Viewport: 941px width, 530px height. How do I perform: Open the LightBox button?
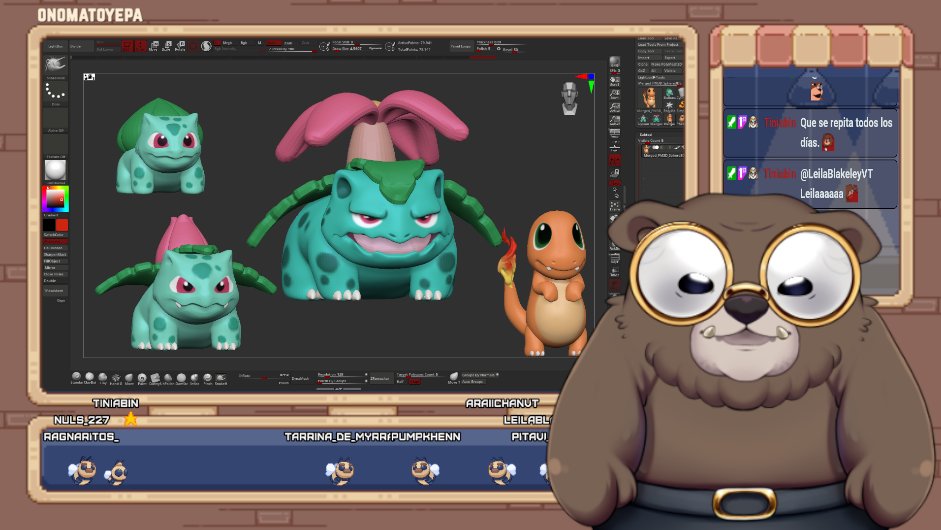56,46
